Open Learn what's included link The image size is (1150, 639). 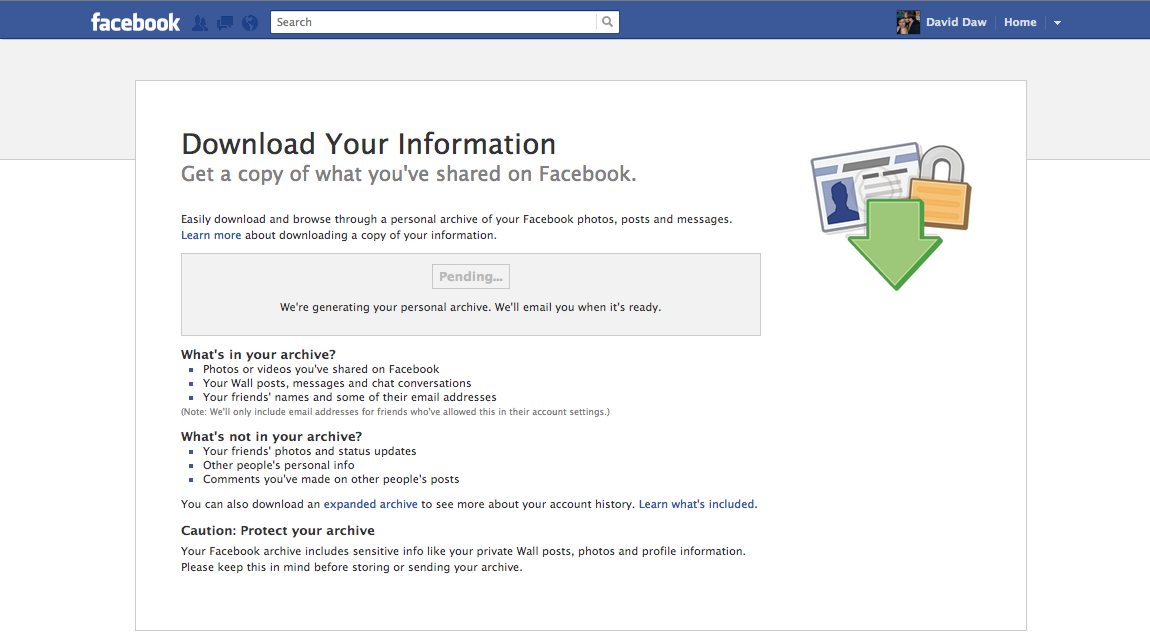click(x=697, y=504)
